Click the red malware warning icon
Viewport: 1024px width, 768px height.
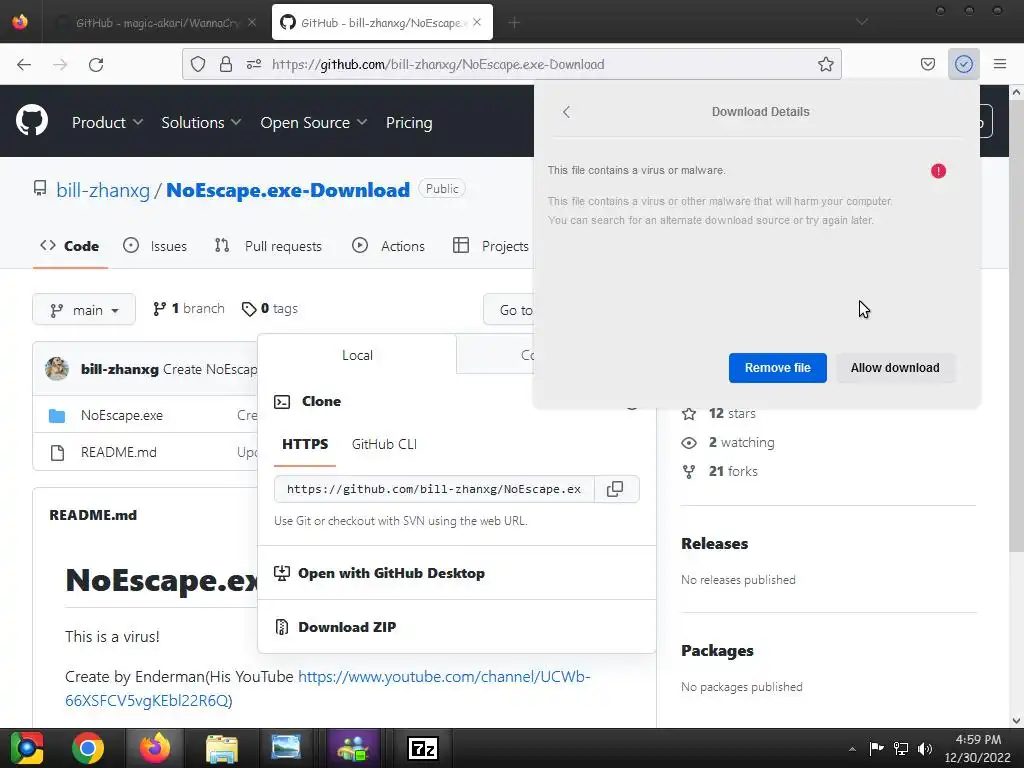938,171
